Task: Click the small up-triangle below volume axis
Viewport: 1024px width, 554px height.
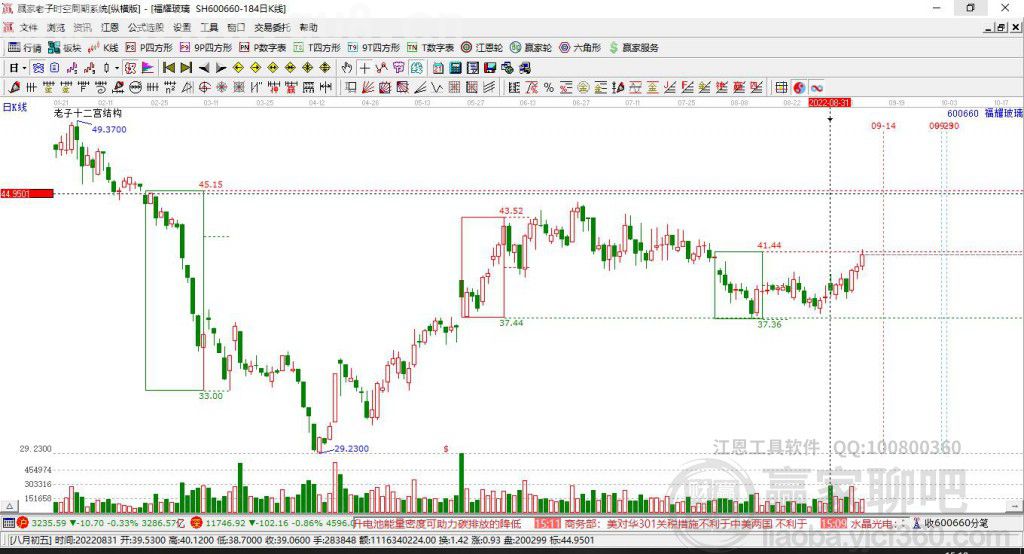Action: [9, 506]
